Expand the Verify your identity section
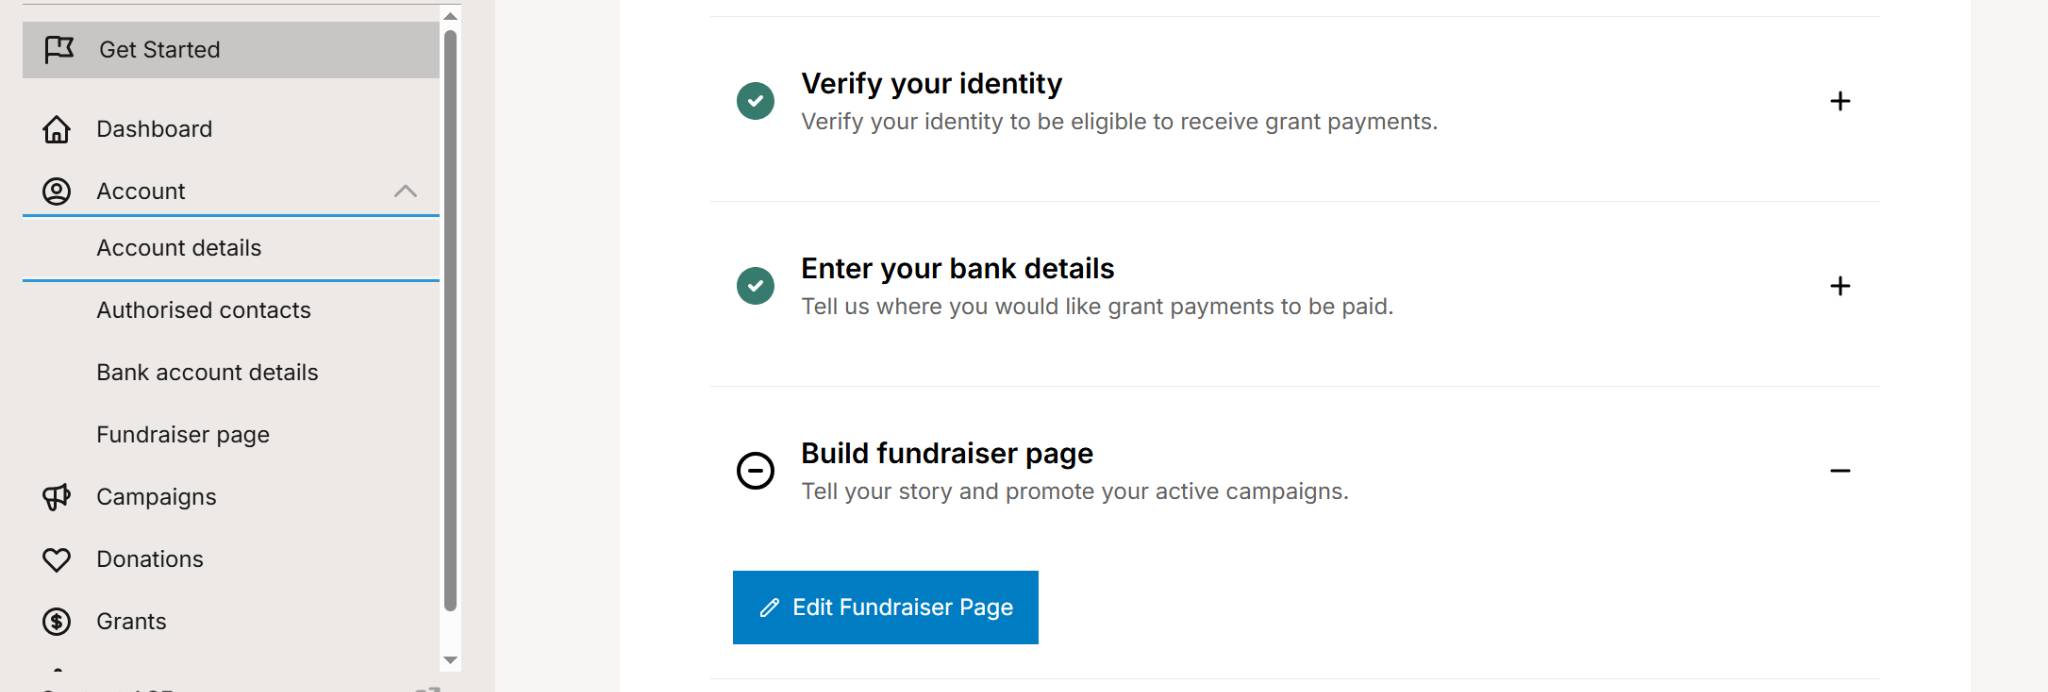The image size is (2048, 692). click(1840, 101)
